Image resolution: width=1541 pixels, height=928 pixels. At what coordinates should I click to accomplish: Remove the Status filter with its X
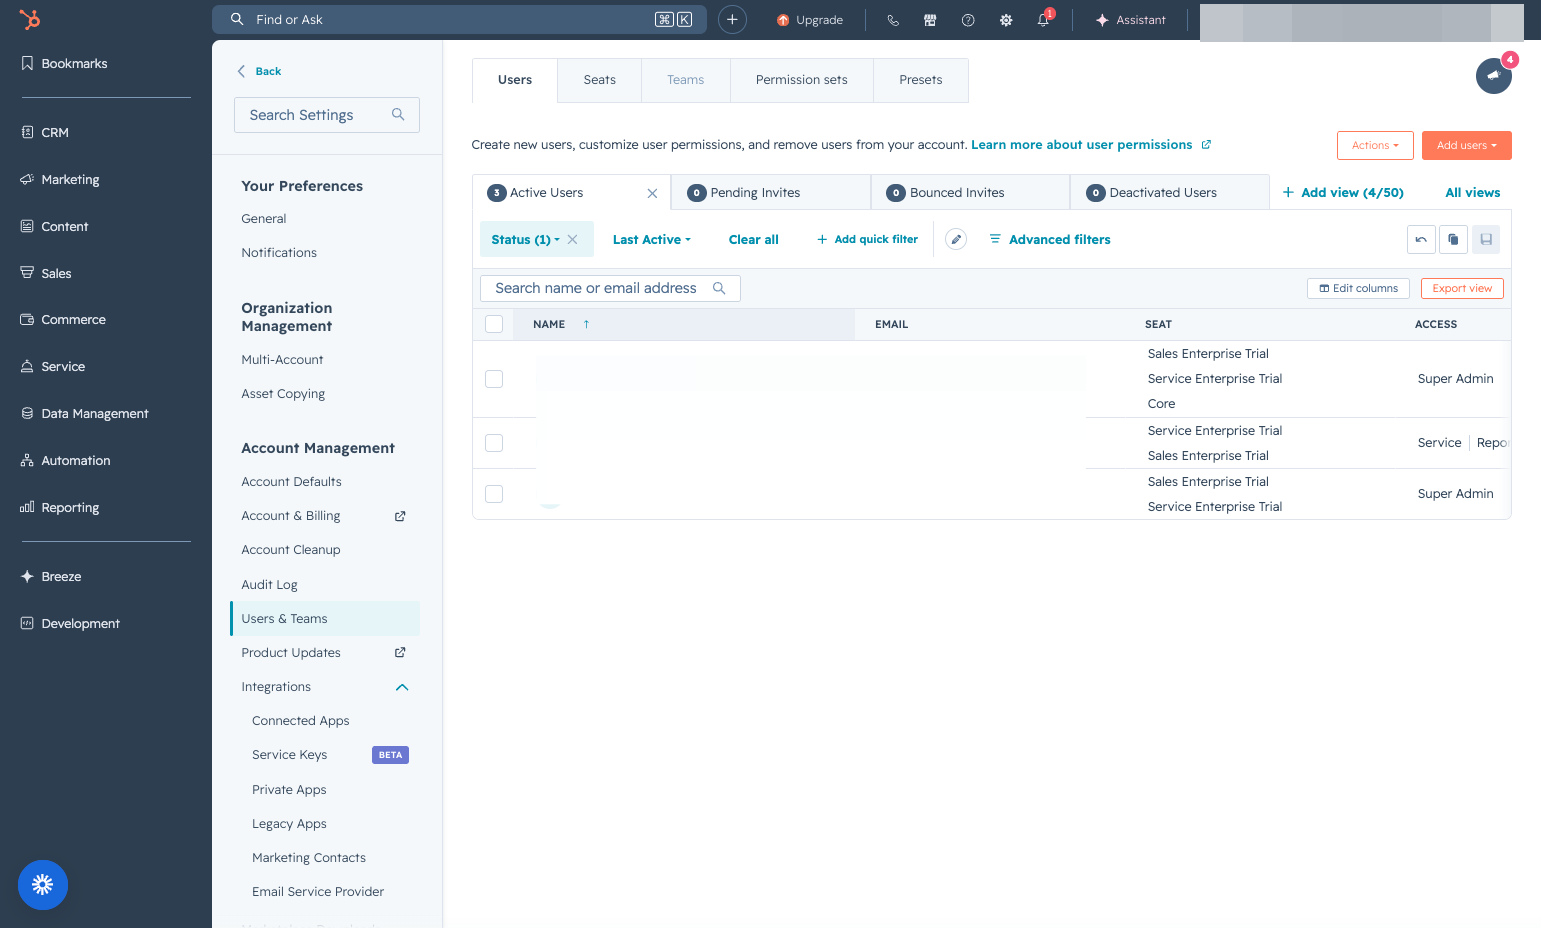tap(573, 239)
